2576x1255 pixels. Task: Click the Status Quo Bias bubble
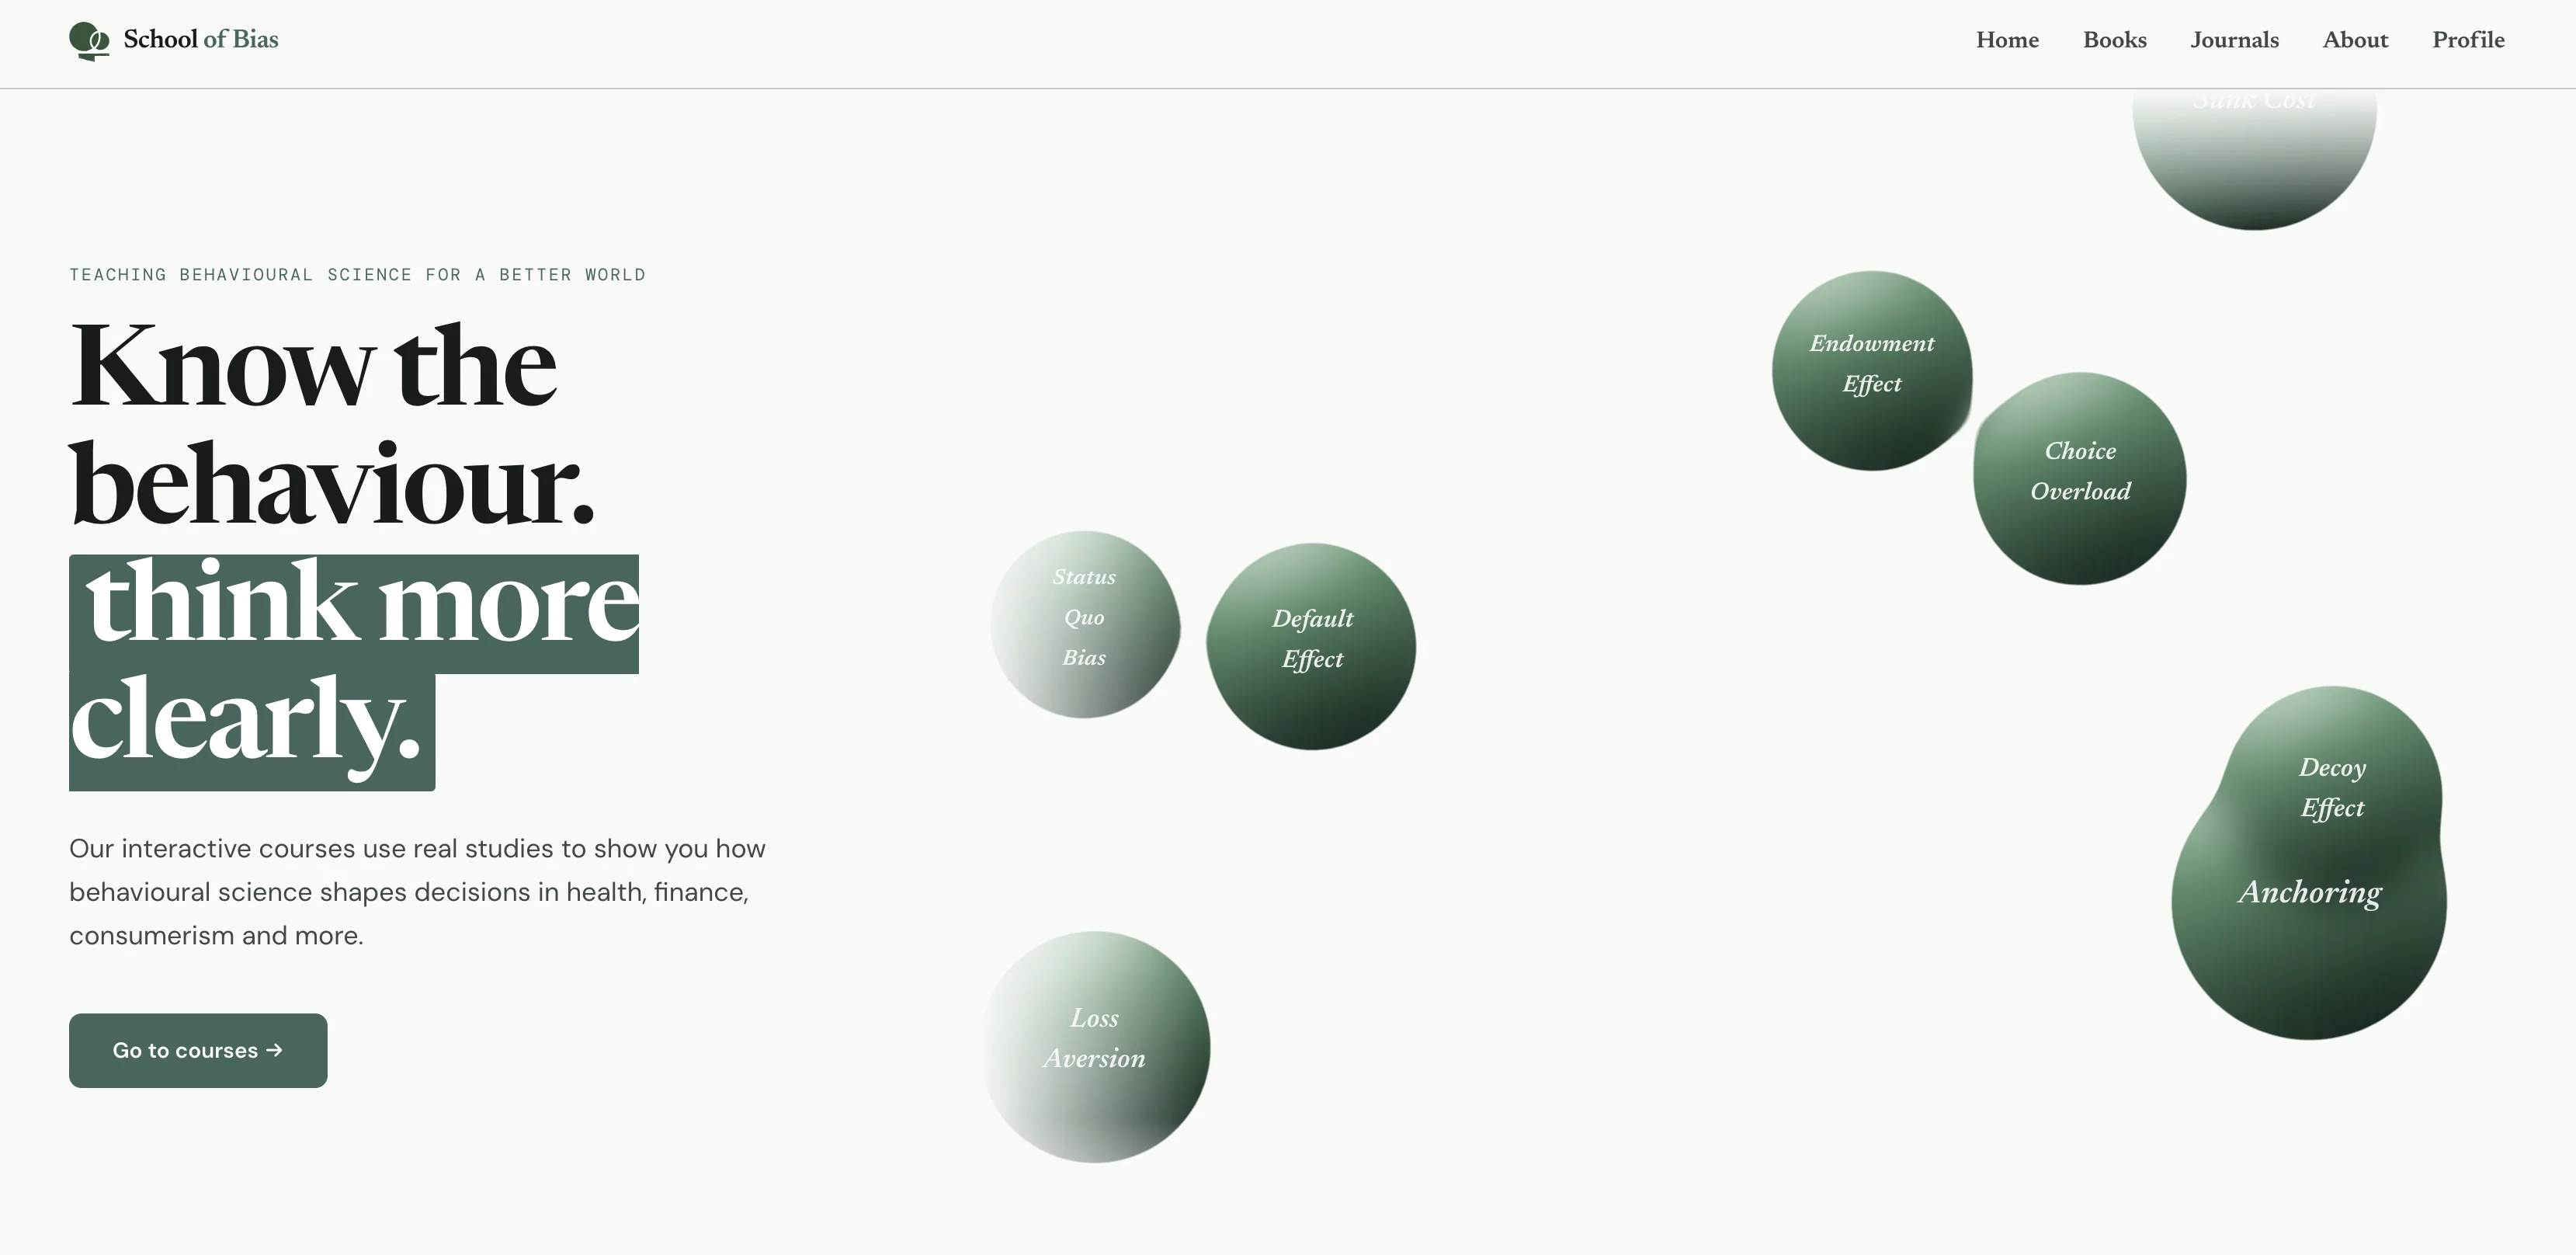[1084, 620]
